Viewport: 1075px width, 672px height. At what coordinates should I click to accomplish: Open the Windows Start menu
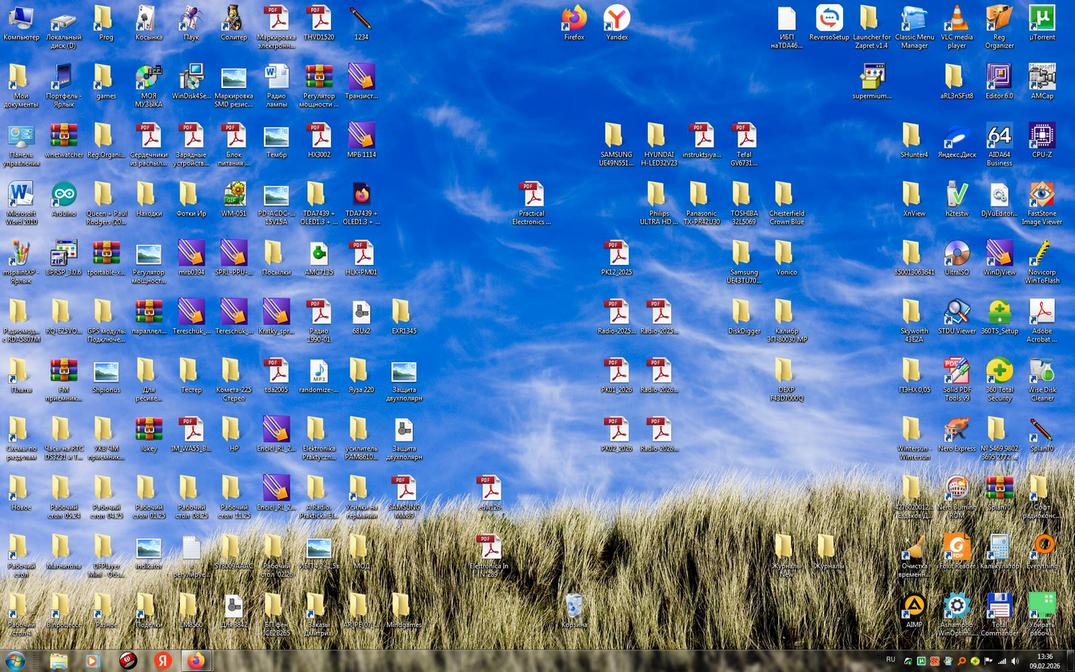click(16, 661)
